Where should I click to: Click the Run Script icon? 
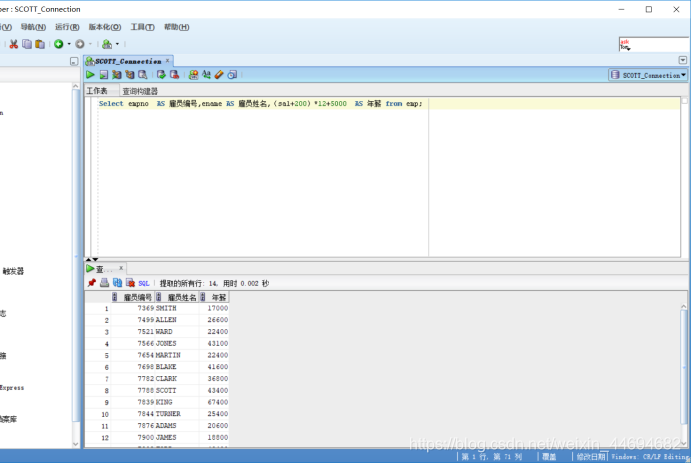point(104,75)
